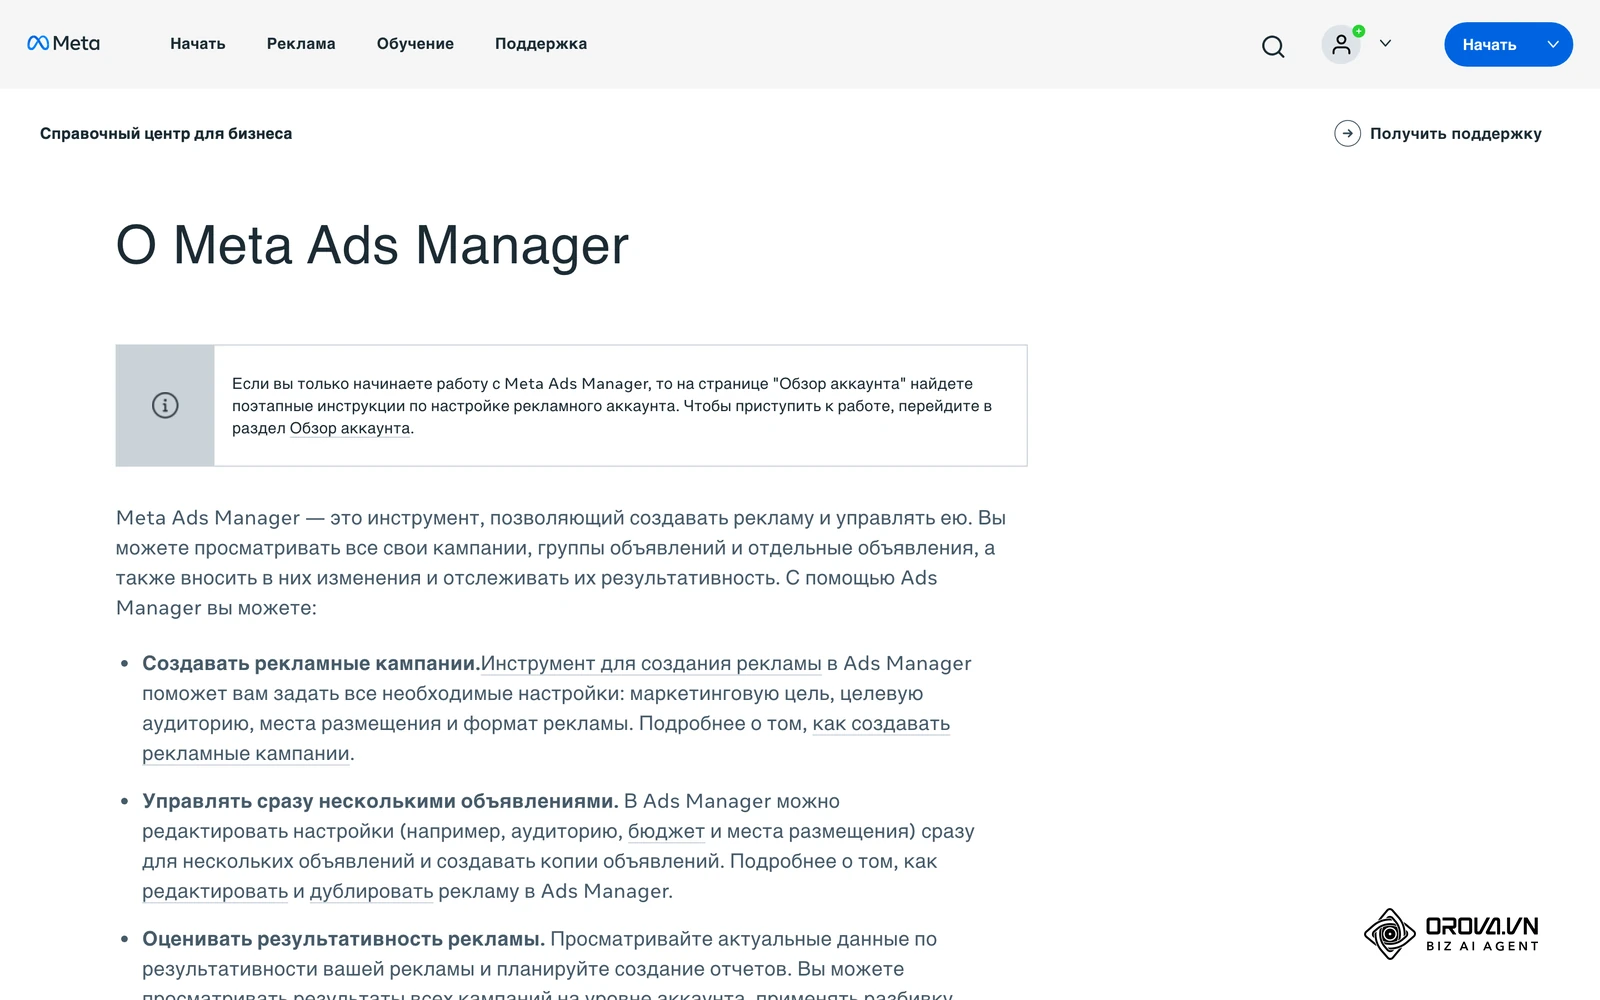Viewport: 1600px width, 1000px height.
Task: Open Инструмент для создания рекламы link
Action: tap(651, 664)
